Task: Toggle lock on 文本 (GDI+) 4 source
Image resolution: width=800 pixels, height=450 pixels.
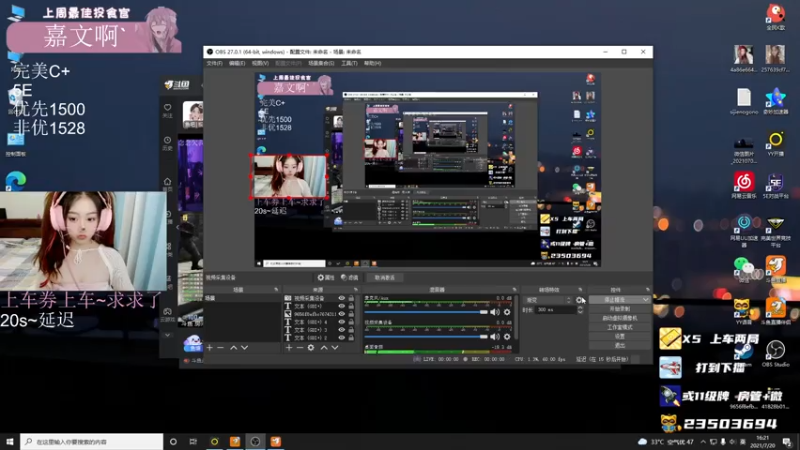Action: tap(351, 322)
